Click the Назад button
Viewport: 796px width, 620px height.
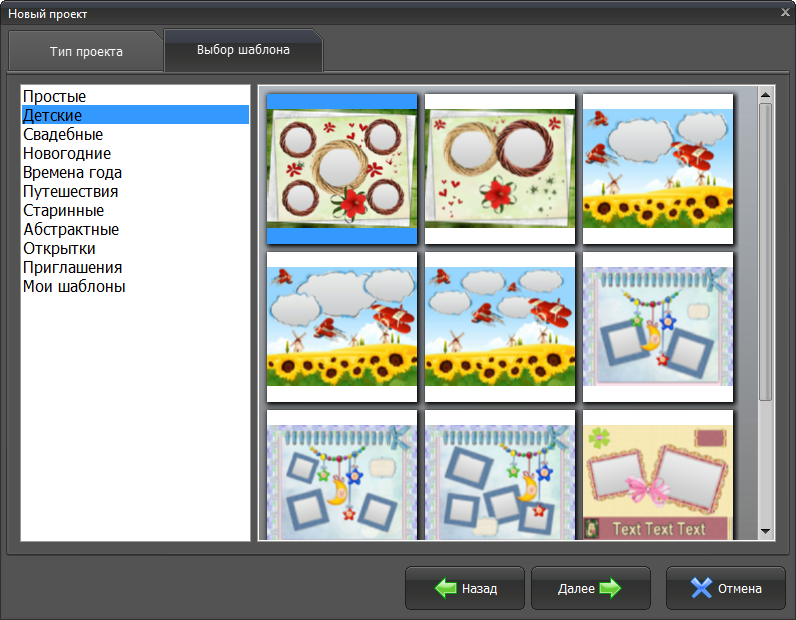465,588
